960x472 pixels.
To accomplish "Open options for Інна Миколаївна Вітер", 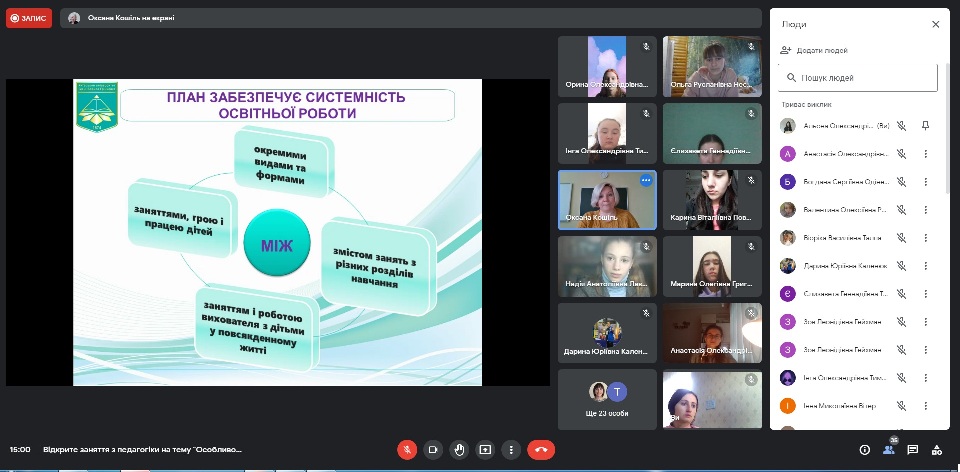I will (x=925, y=405).
